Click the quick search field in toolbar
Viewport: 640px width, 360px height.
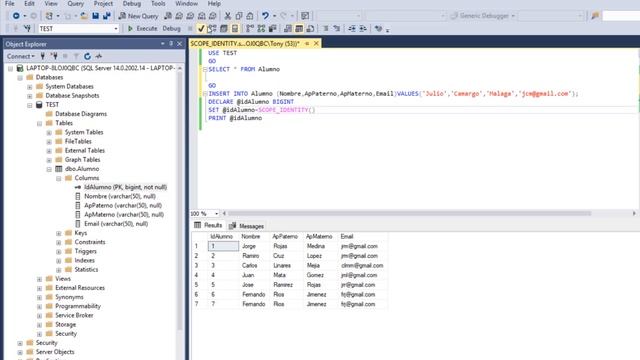[621, 16]
